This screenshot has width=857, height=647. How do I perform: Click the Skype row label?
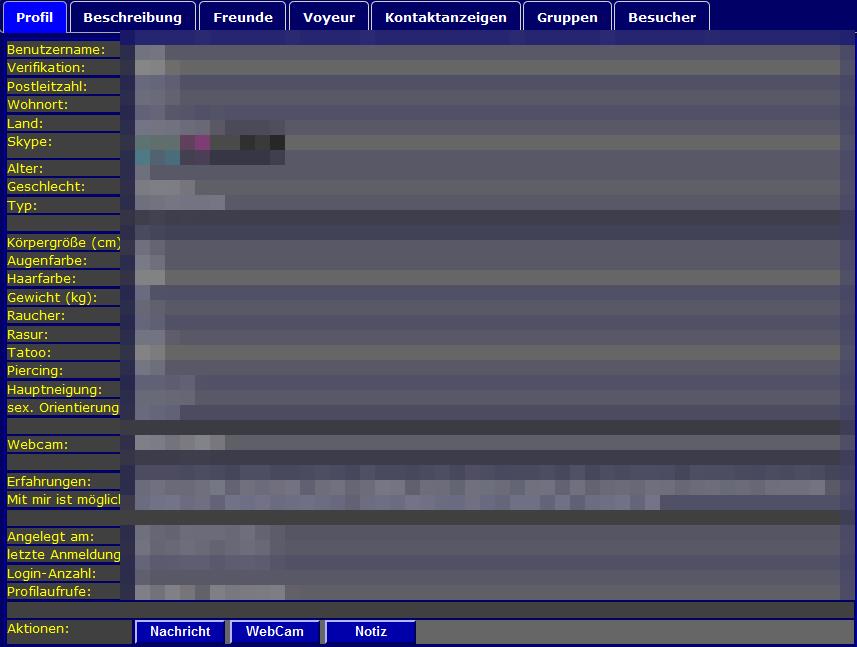(x=30, y=142)
